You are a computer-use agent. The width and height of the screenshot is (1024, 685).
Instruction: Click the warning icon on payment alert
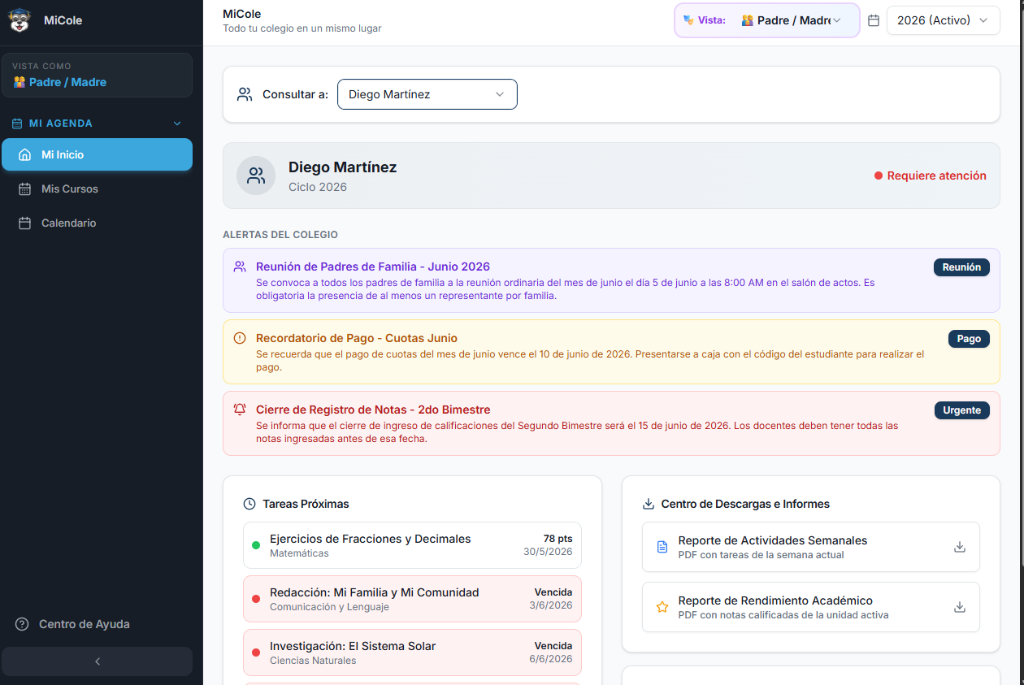click(x=240, y=338)
